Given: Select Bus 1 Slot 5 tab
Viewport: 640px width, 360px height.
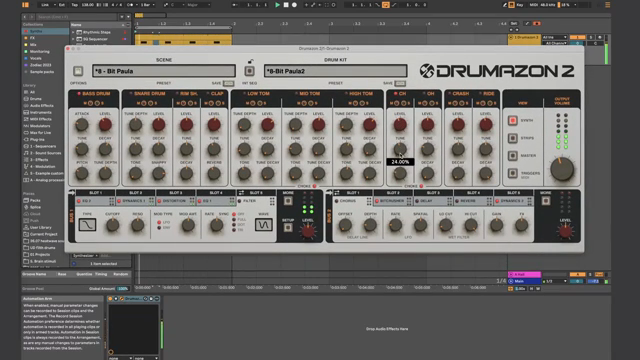Looking at the screenshot, I should pos(256,193).
